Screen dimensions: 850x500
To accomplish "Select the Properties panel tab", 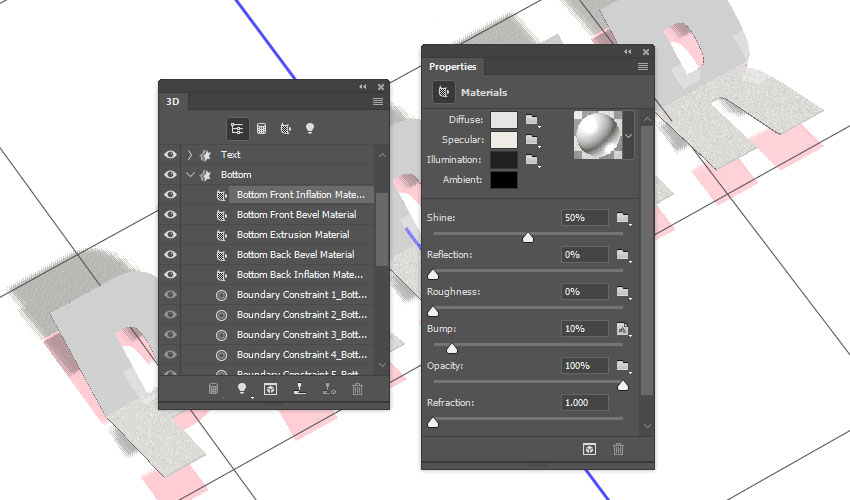I will pyautogui.click(x=453, y=67).
